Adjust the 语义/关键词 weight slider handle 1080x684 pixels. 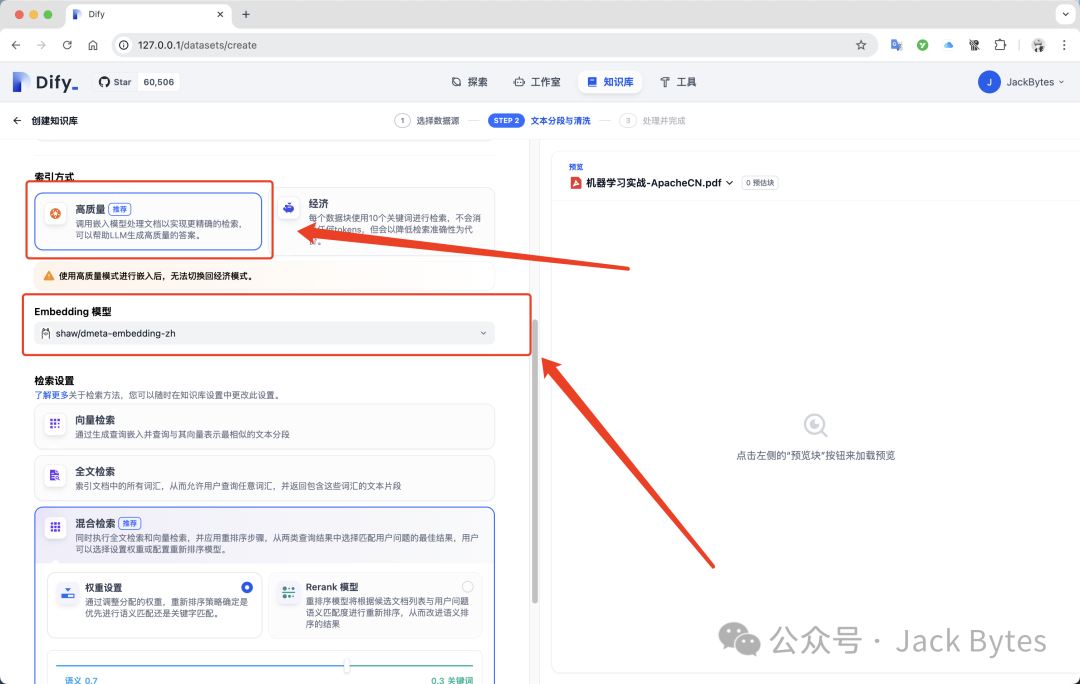point(346,665)
